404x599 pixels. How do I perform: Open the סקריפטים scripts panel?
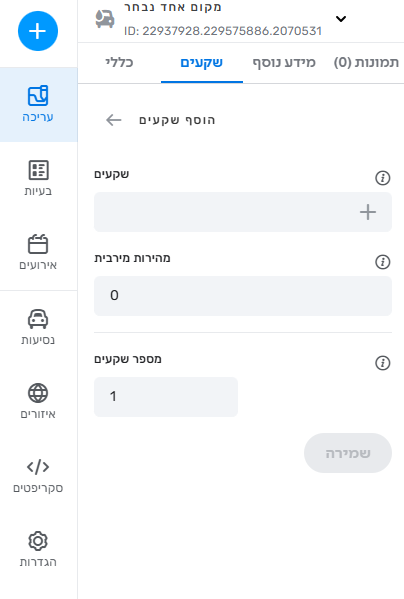coord(38,476)
